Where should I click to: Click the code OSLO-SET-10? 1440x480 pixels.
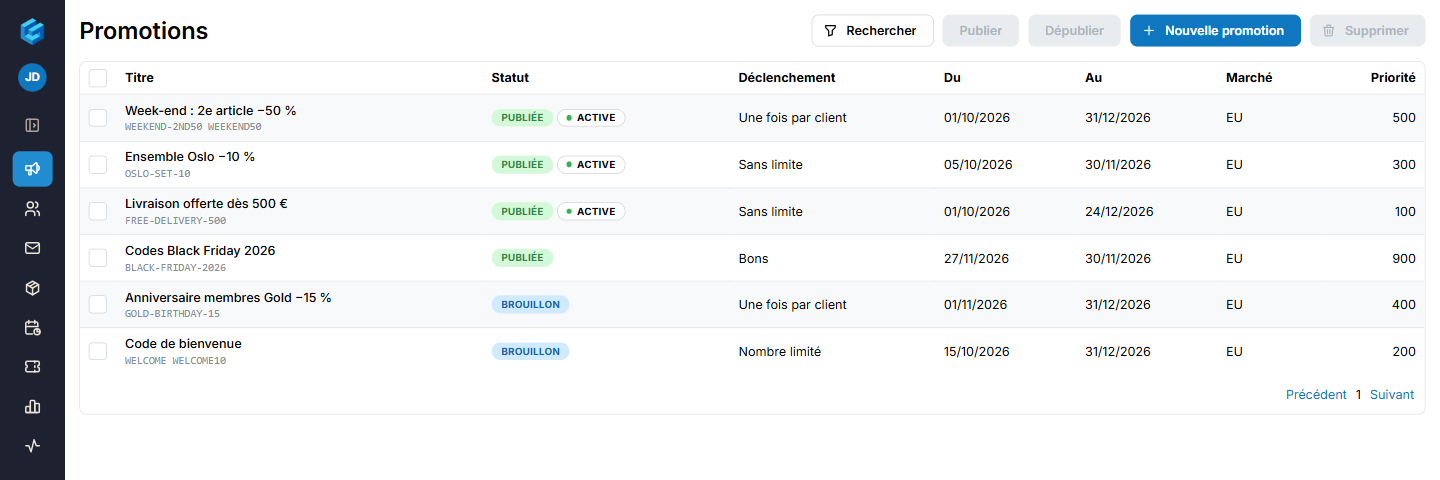tap(158, 174)
